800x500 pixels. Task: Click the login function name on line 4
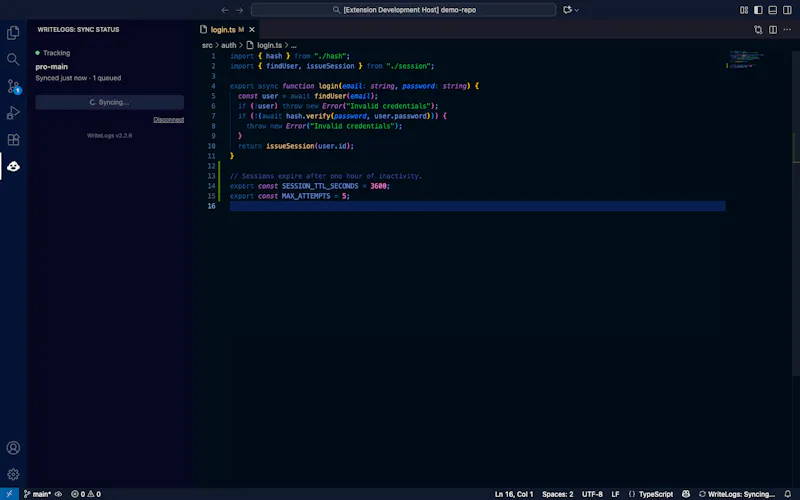(x=329, y=86)
